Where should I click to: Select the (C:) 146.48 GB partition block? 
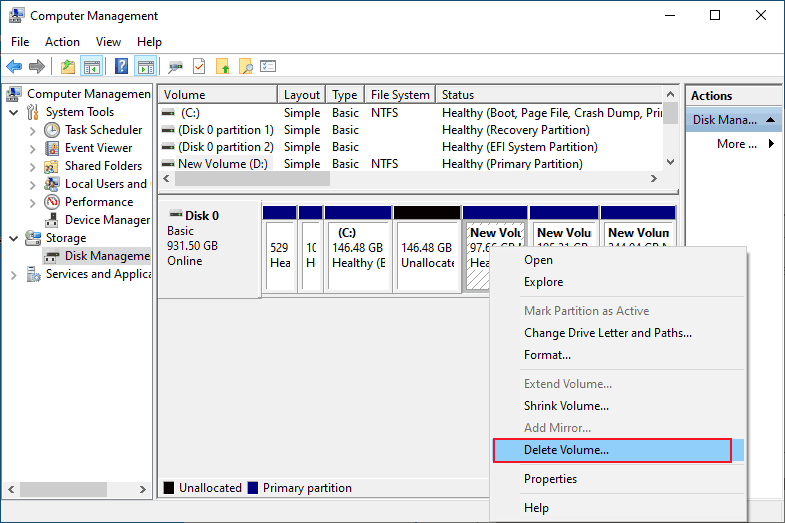(357, 249)
